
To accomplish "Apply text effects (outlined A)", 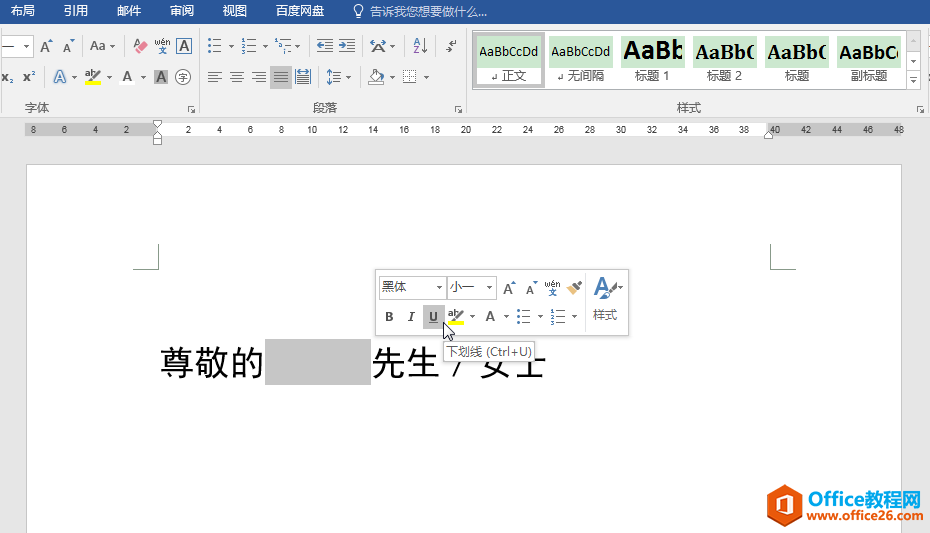I will (60, 77).
